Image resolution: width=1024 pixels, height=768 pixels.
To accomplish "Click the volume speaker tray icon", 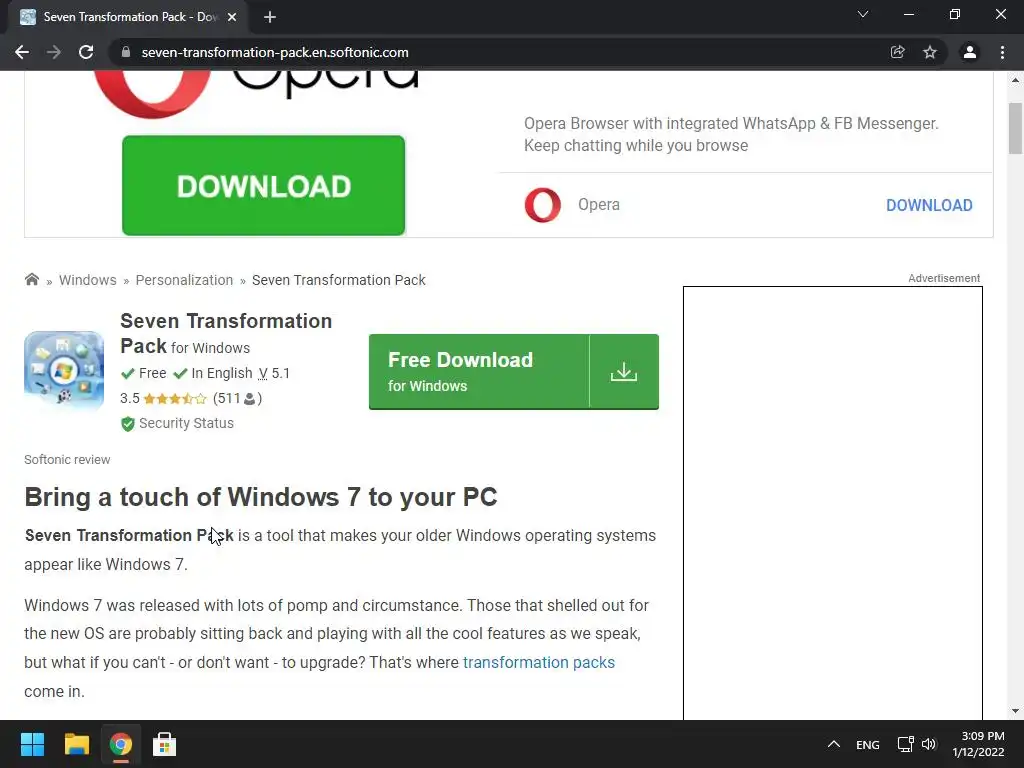I will (929, 744).
